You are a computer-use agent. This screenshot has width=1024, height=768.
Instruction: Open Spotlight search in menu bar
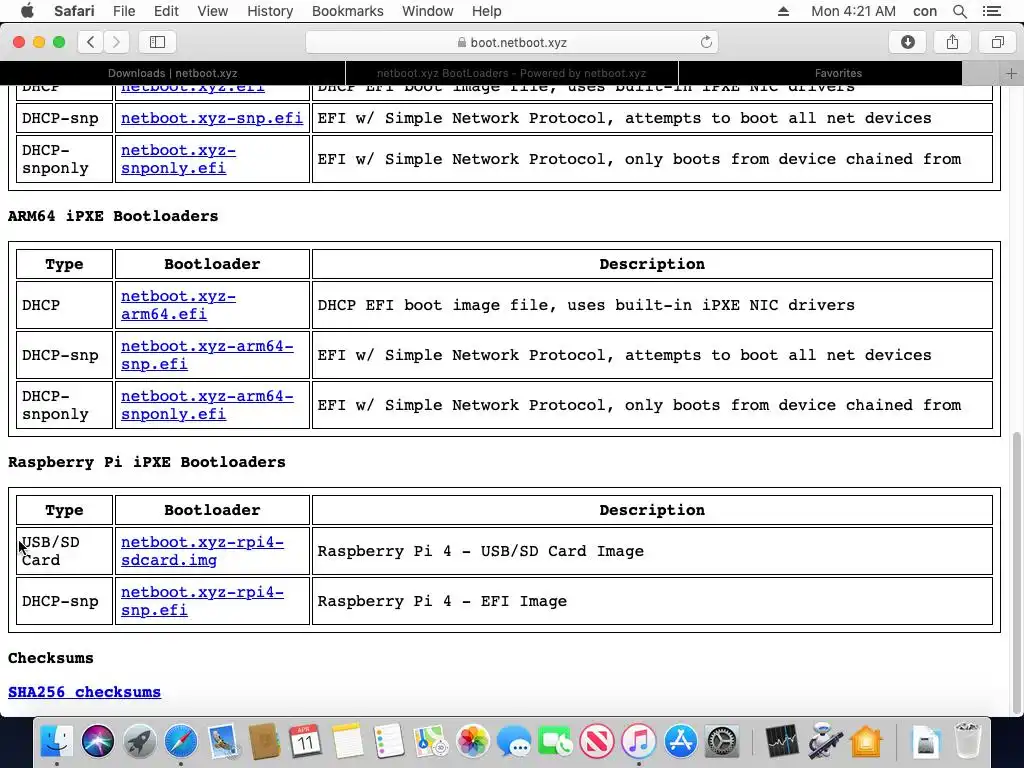tap(959, 11)
